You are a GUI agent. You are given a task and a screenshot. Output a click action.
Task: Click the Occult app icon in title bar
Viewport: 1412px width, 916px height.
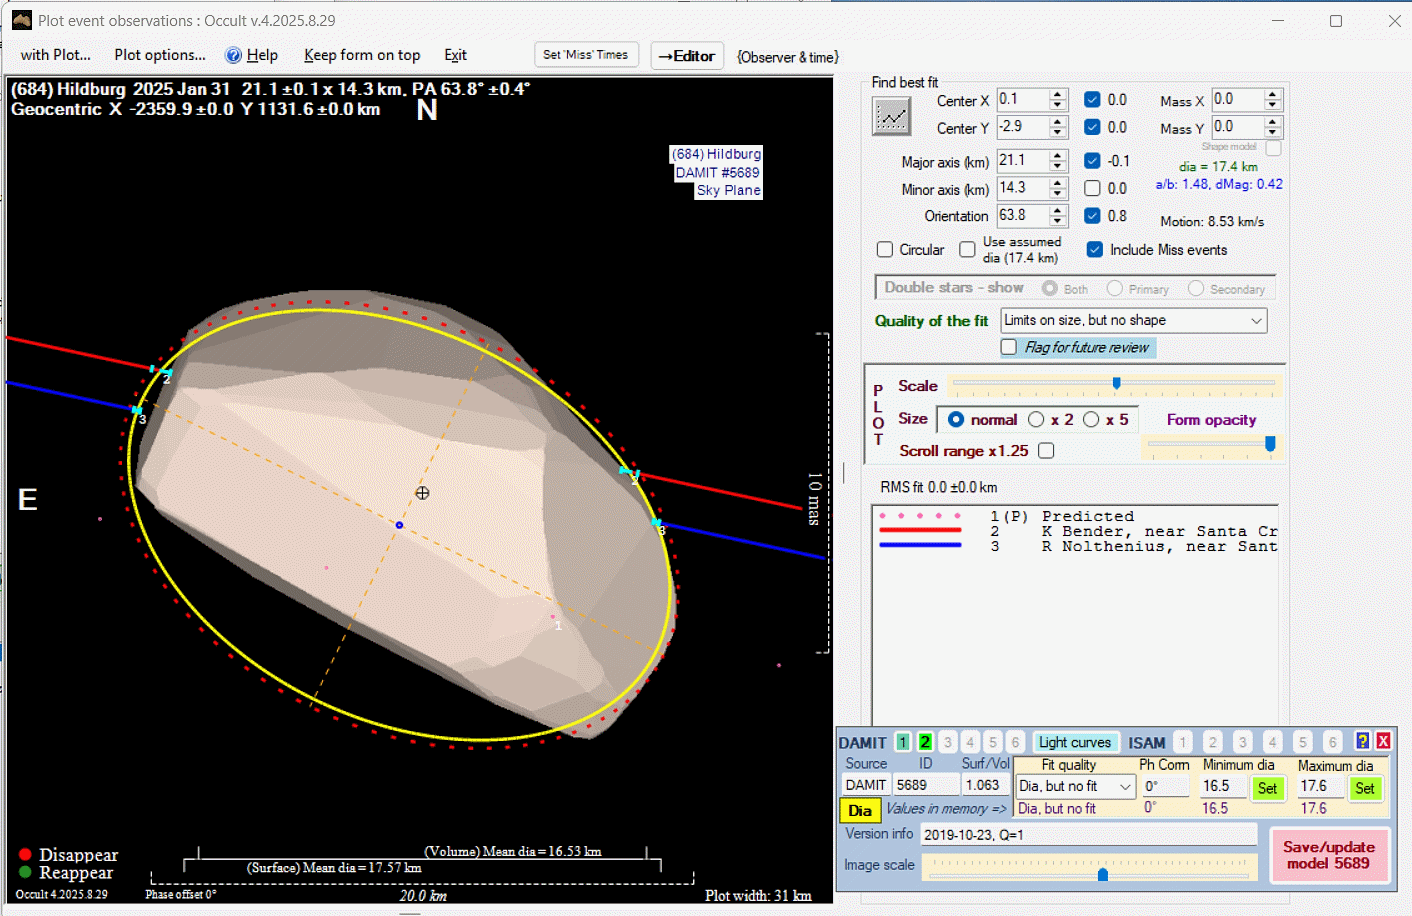[21, 20]
